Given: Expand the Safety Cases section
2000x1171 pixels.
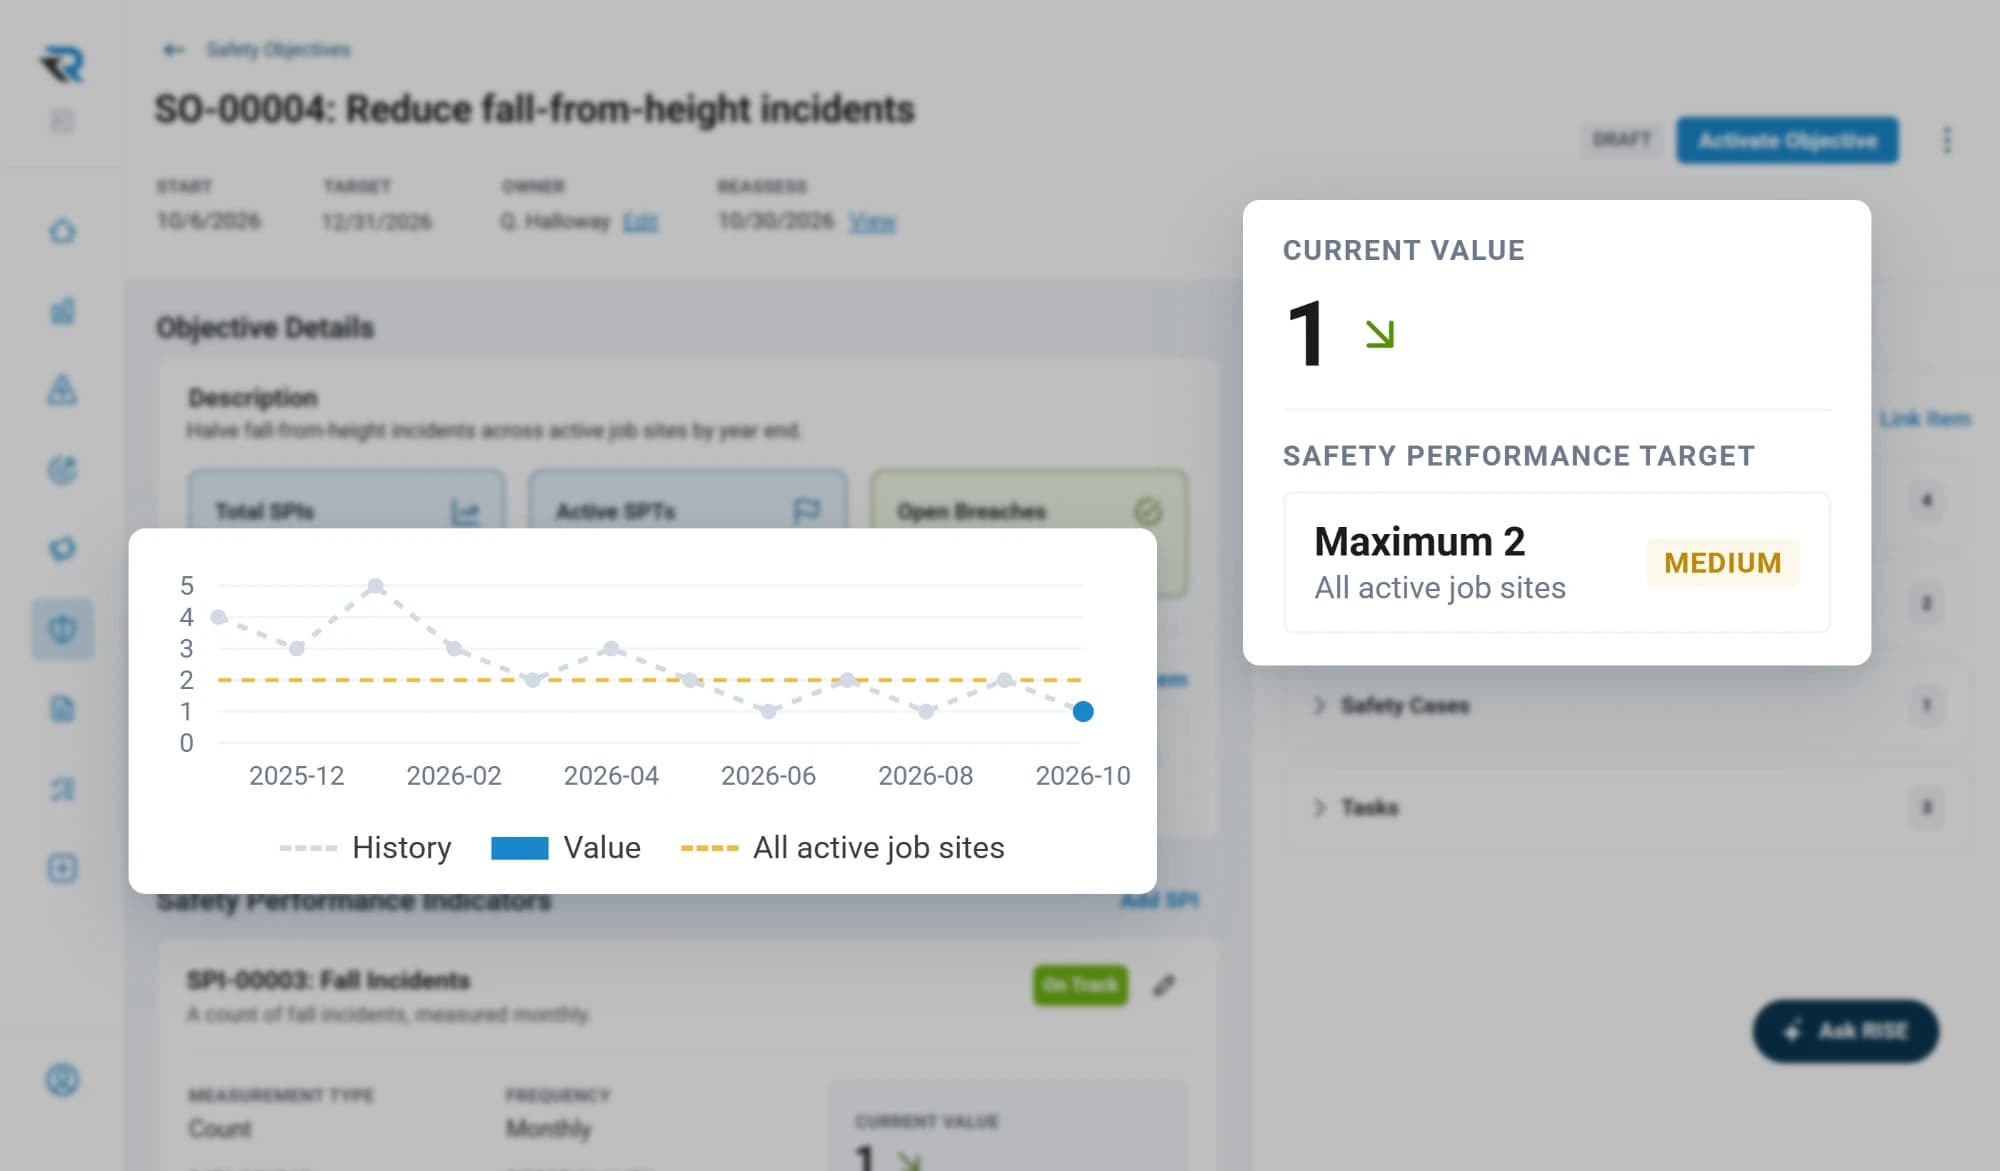Looking at the screenshot, I should (1626, 705).
